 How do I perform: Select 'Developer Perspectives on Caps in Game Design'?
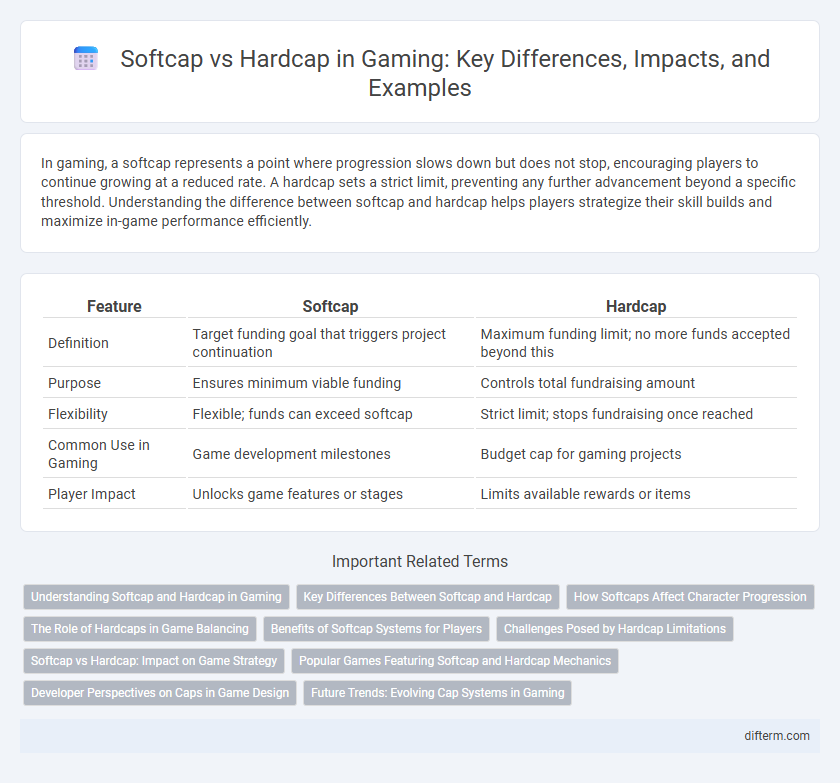pyautogui.click(x=160, y=692)
